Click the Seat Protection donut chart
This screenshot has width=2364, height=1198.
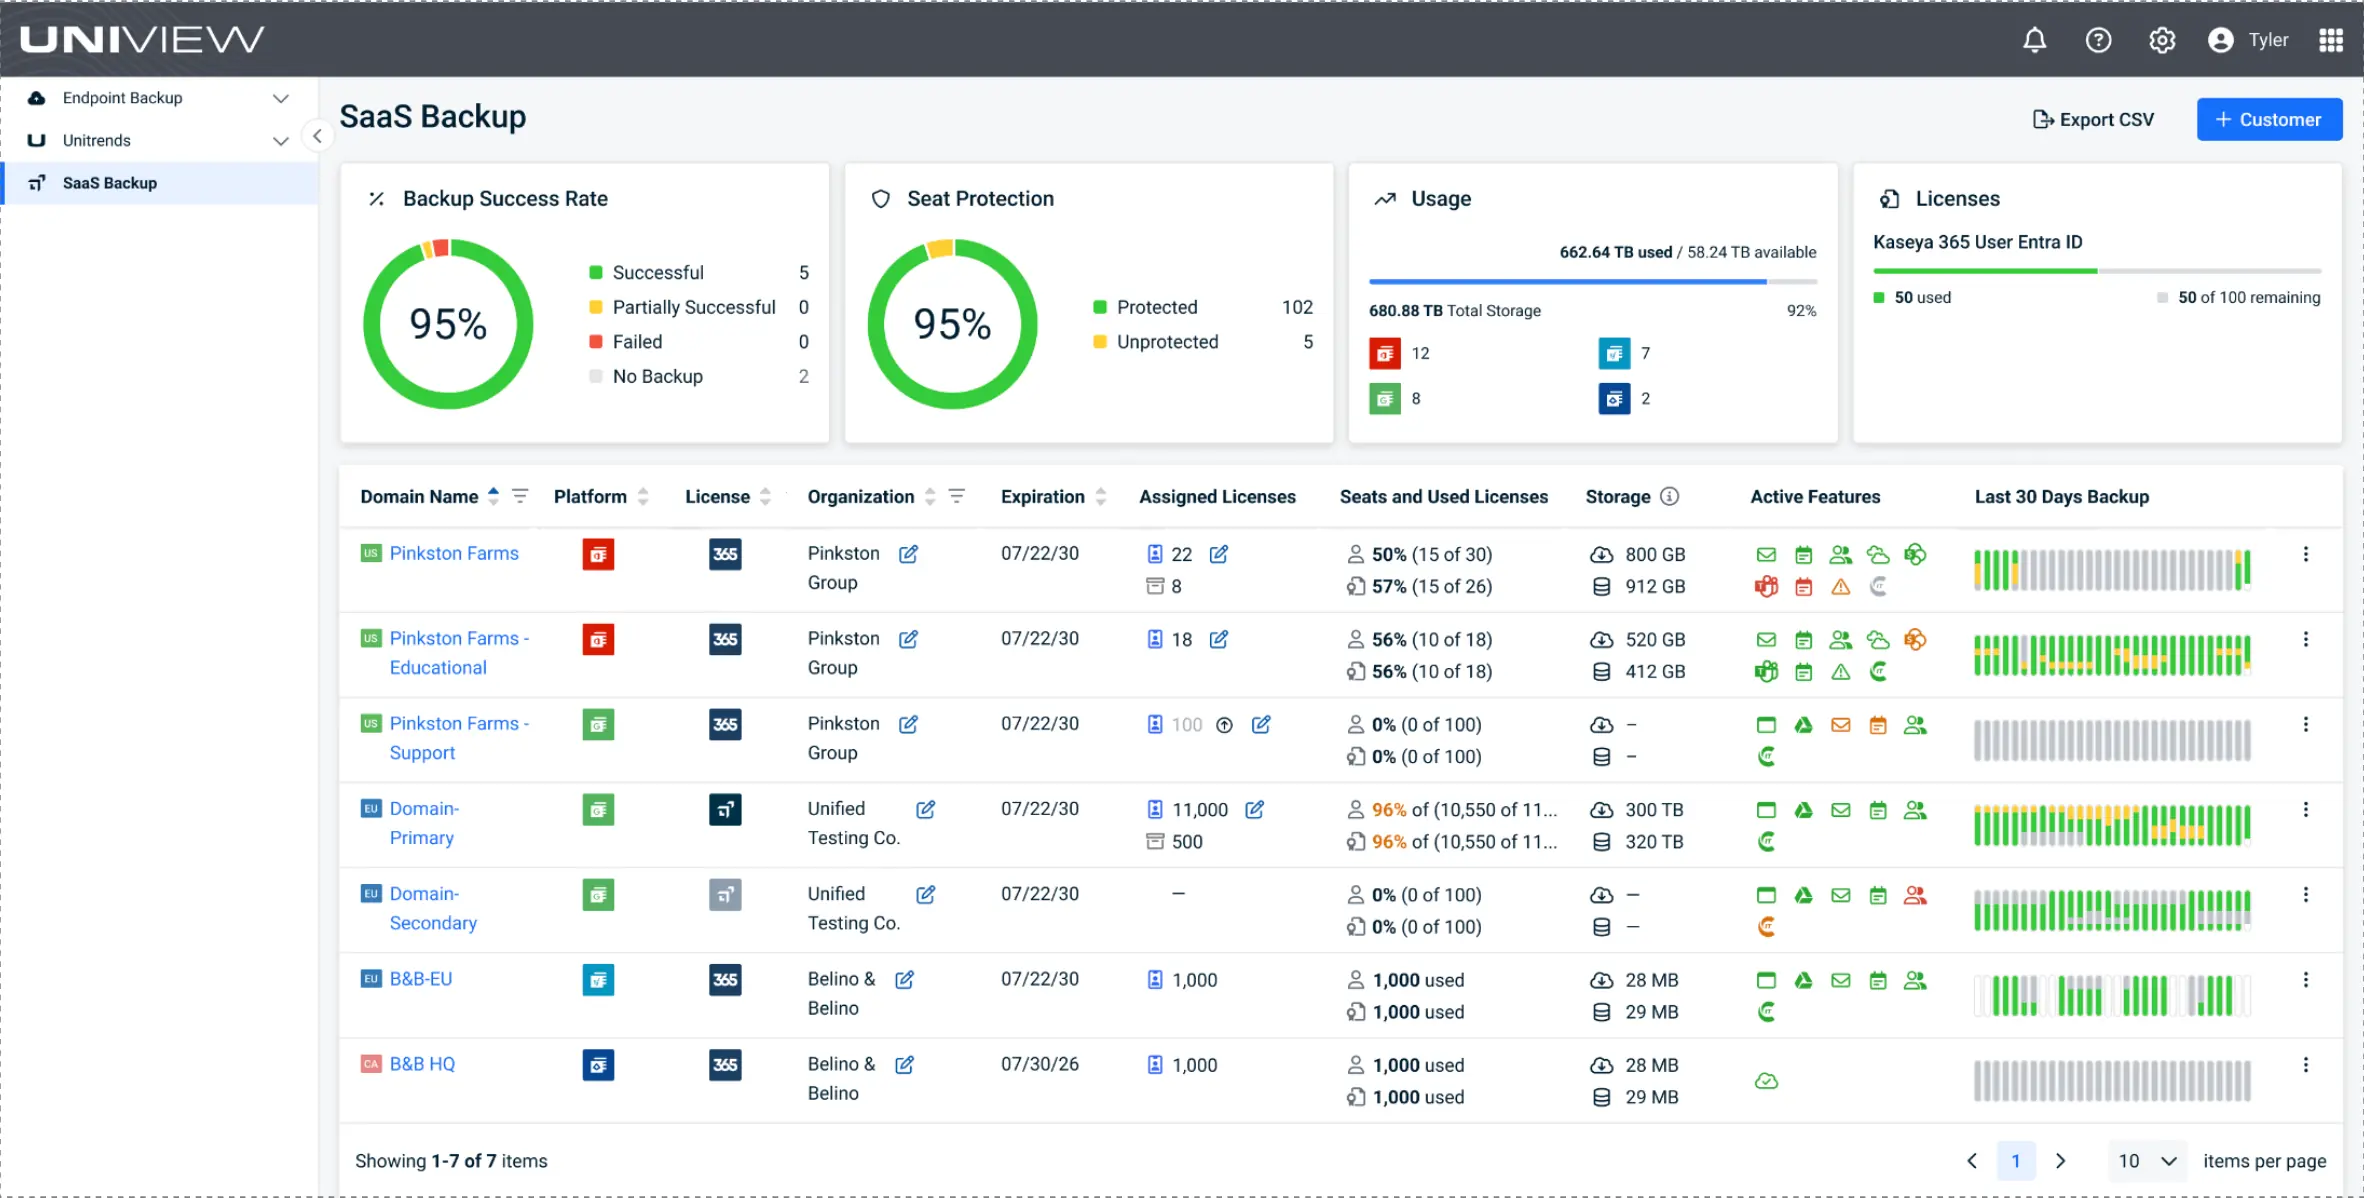(952, 324)
